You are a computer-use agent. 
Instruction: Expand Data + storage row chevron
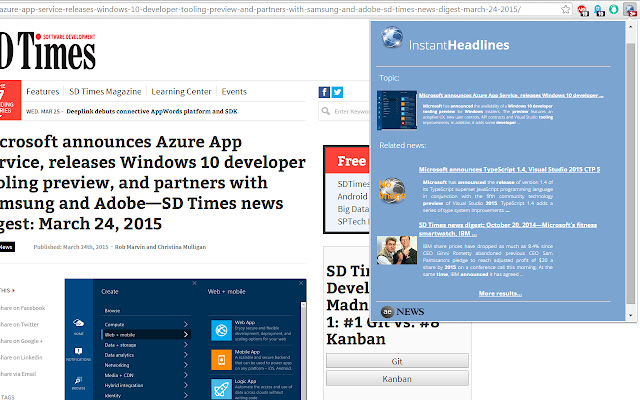pos(186,345)
